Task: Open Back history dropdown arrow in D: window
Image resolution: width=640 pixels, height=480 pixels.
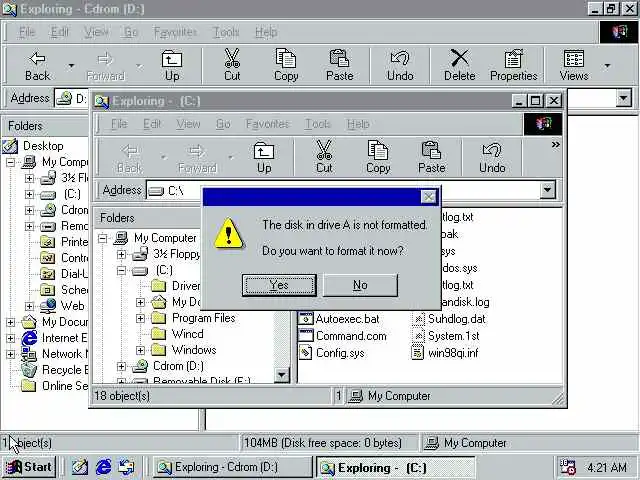Action: 71,66
